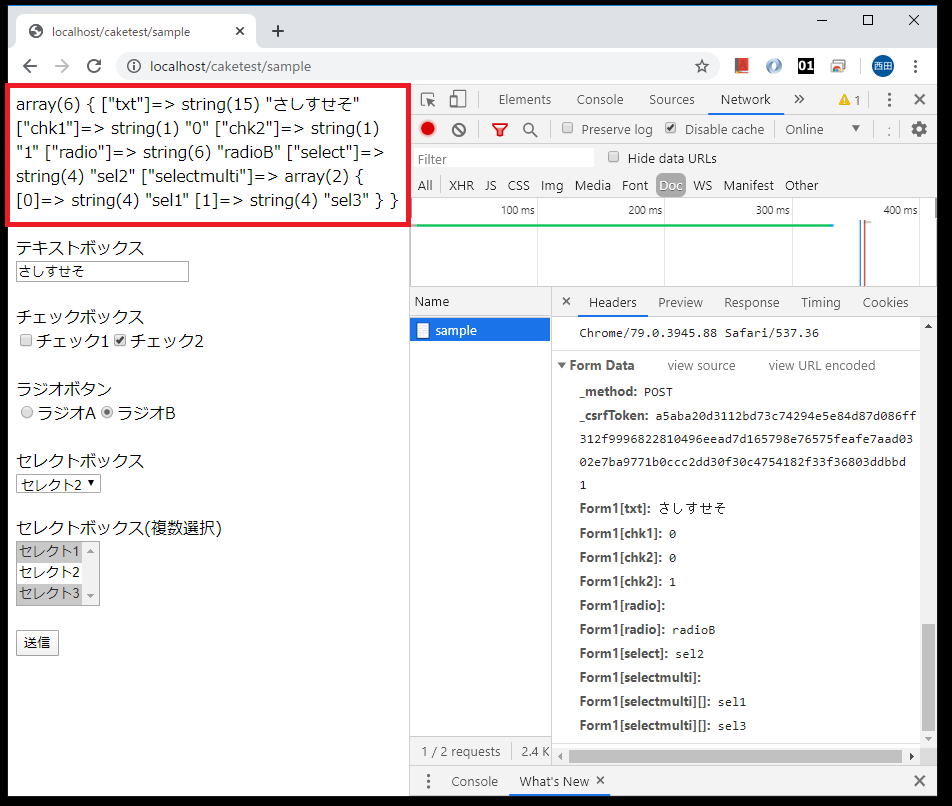Click the テキストボックス text input field
This screenshot has width=952, height=806.
(x=102, y=272)
